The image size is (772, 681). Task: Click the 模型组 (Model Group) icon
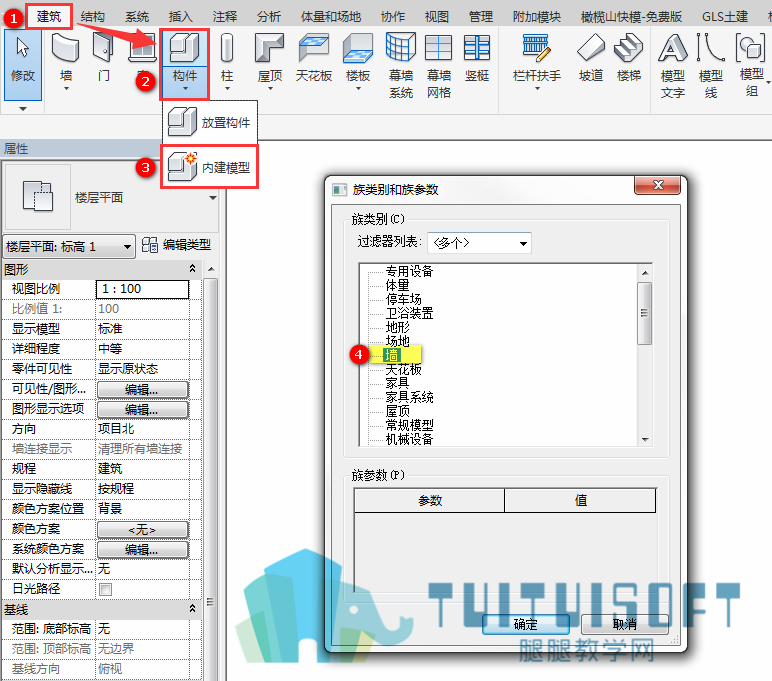tap(750, 48)
